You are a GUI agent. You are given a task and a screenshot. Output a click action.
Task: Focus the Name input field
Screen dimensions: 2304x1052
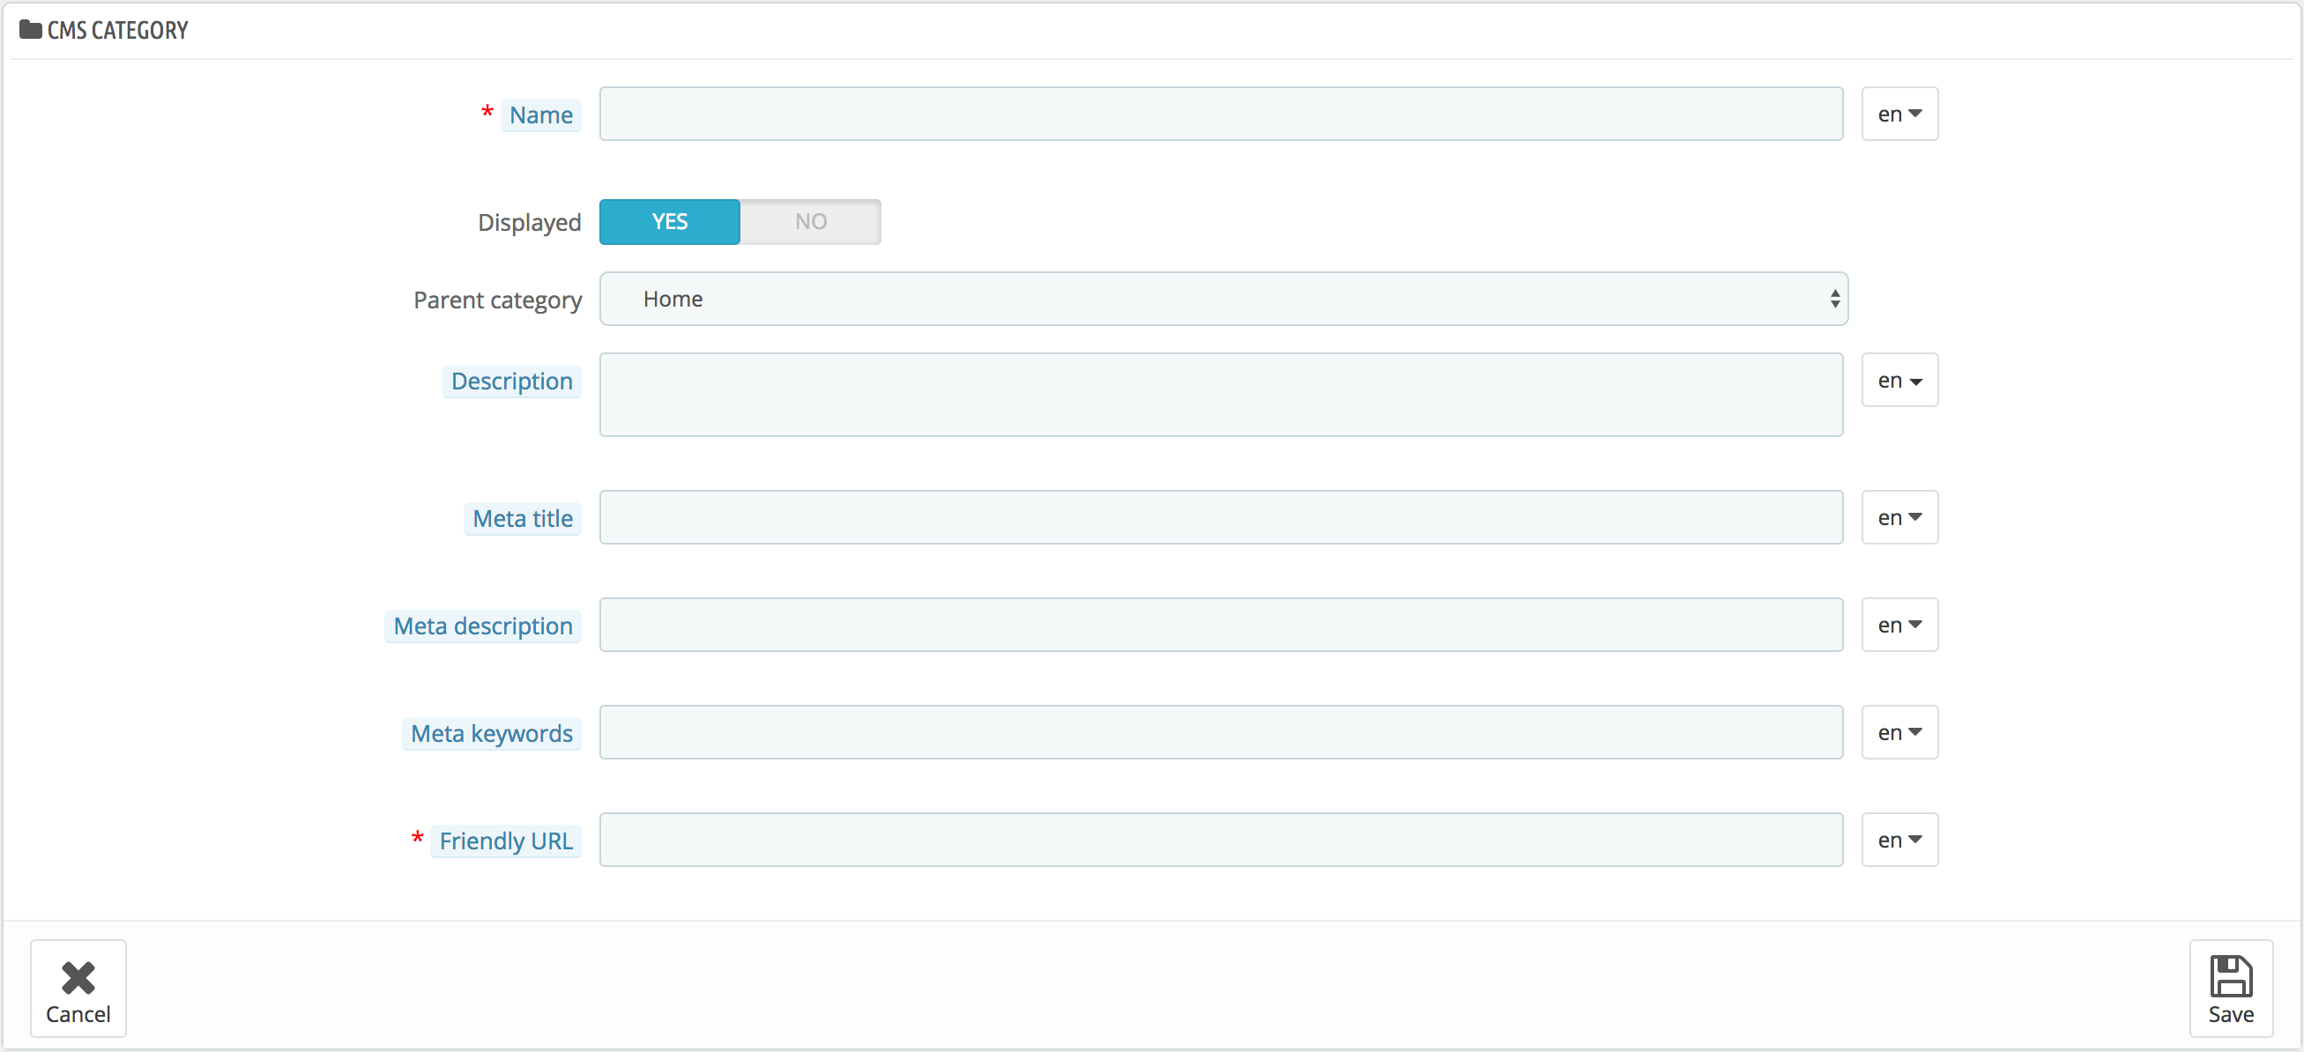pyautogui.click(x=1220, y=114)
